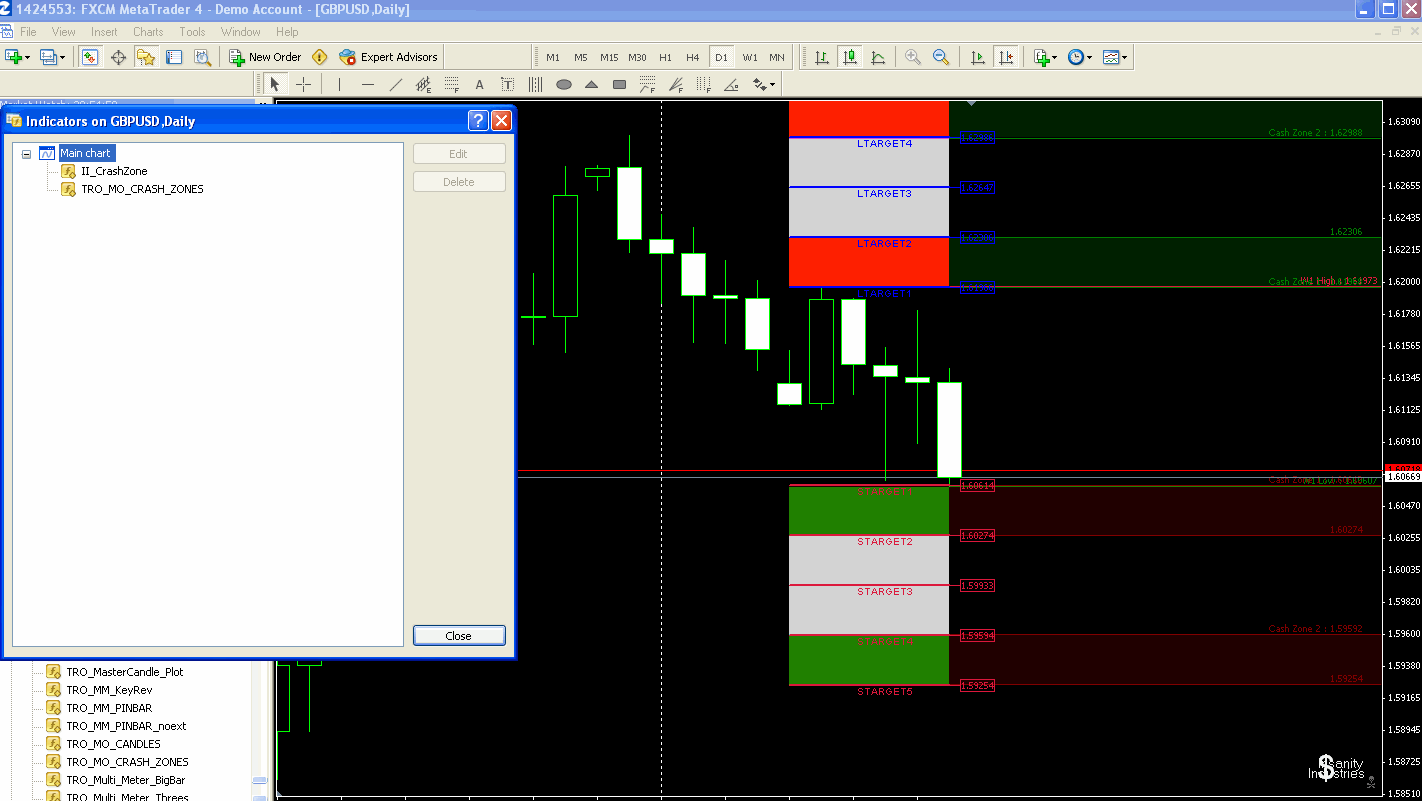Open the Periods clock icon
Viewport: 1422px width, 801px height.
1075,57
